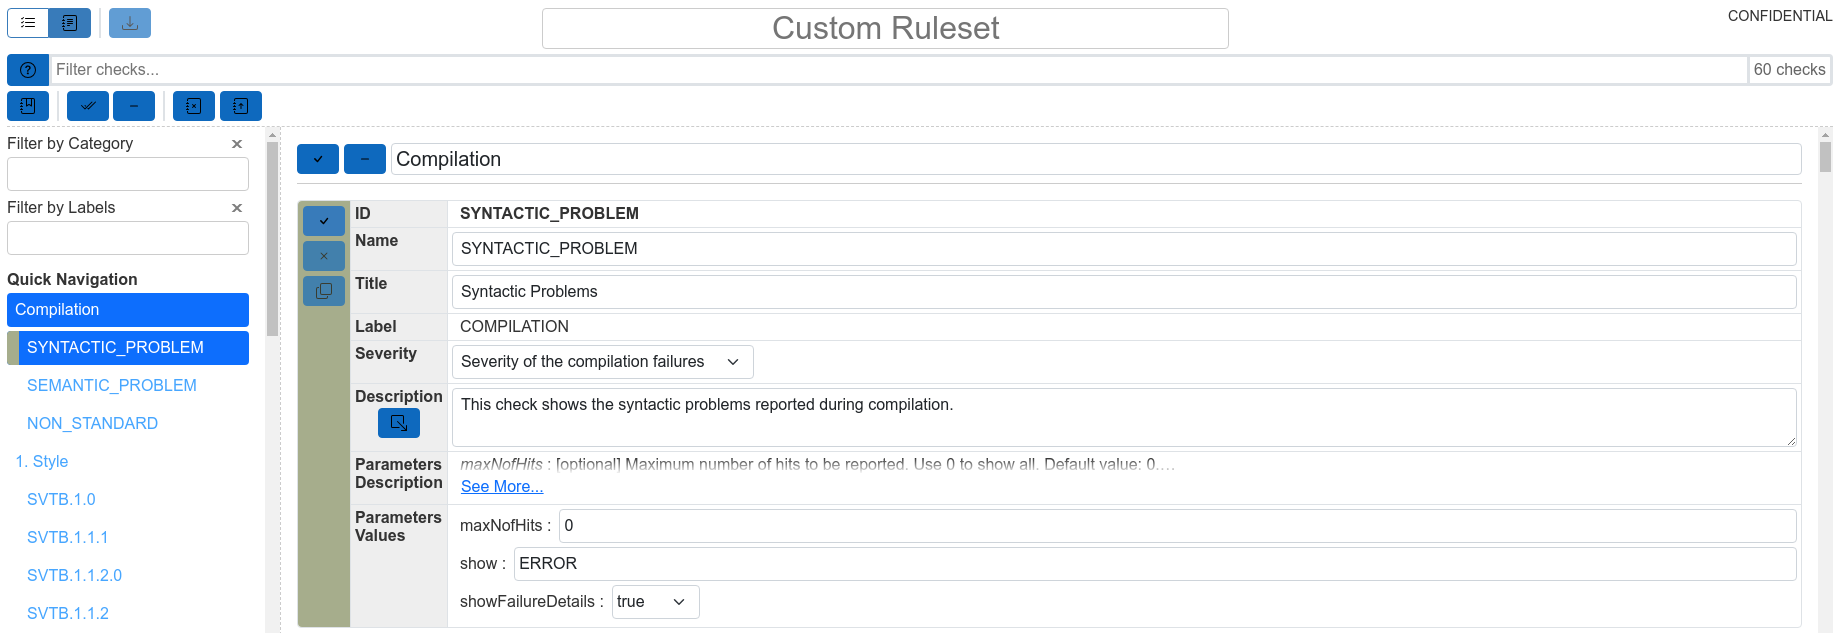Navigate to the SEMANTIC_PROBLEM check

[112, 385]
